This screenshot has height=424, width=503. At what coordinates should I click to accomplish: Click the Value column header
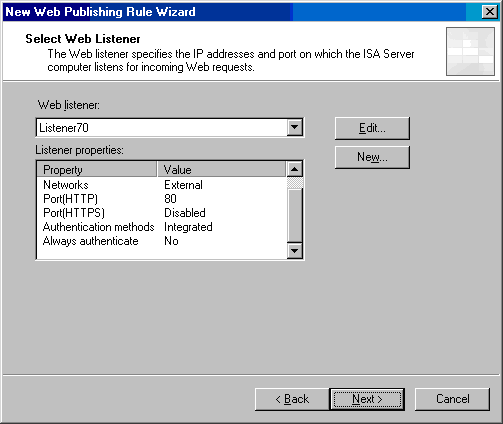pos(222,170)
